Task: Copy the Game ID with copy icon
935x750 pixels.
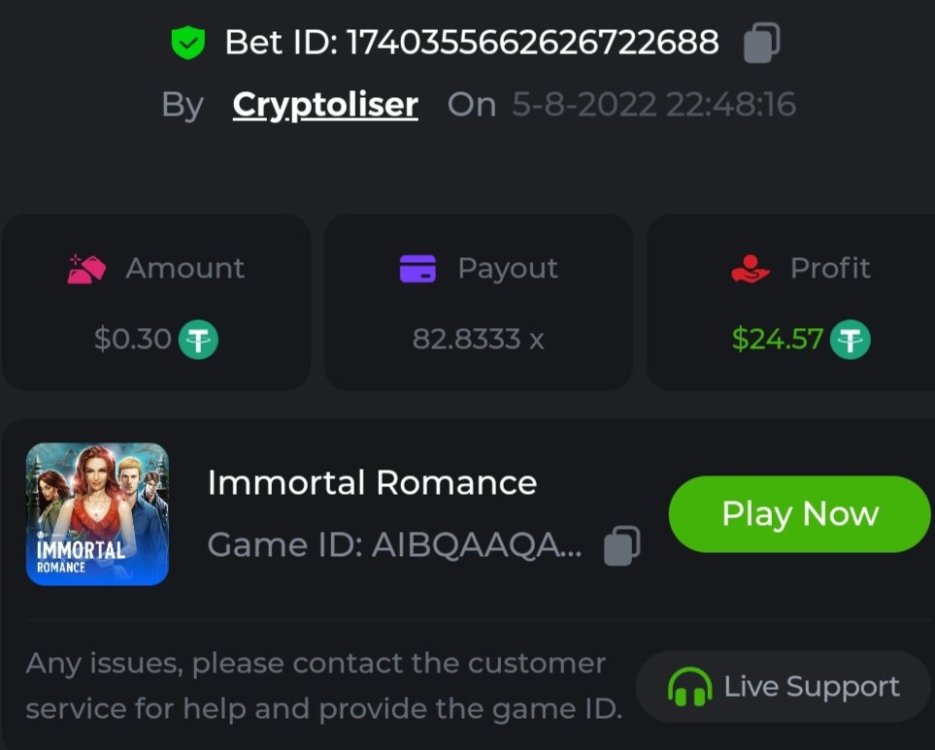Action: pyautogui.click(x=622, y=546)
